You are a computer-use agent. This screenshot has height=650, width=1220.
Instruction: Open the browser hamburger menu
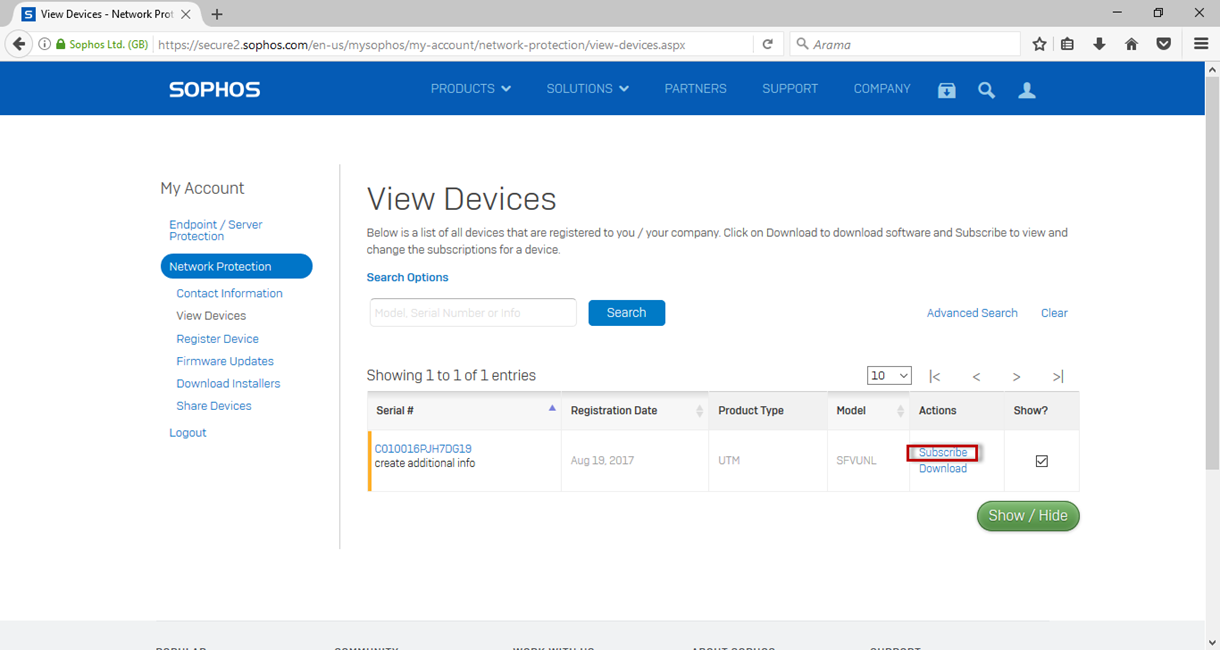tap(1201, 44)
